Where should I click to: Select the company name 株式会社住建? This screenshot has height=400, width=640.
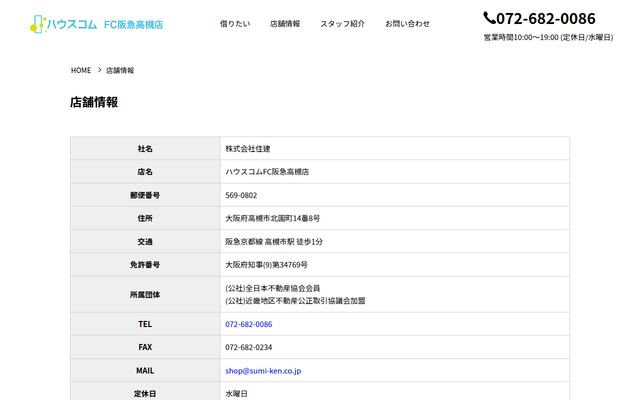pos(248,149)
